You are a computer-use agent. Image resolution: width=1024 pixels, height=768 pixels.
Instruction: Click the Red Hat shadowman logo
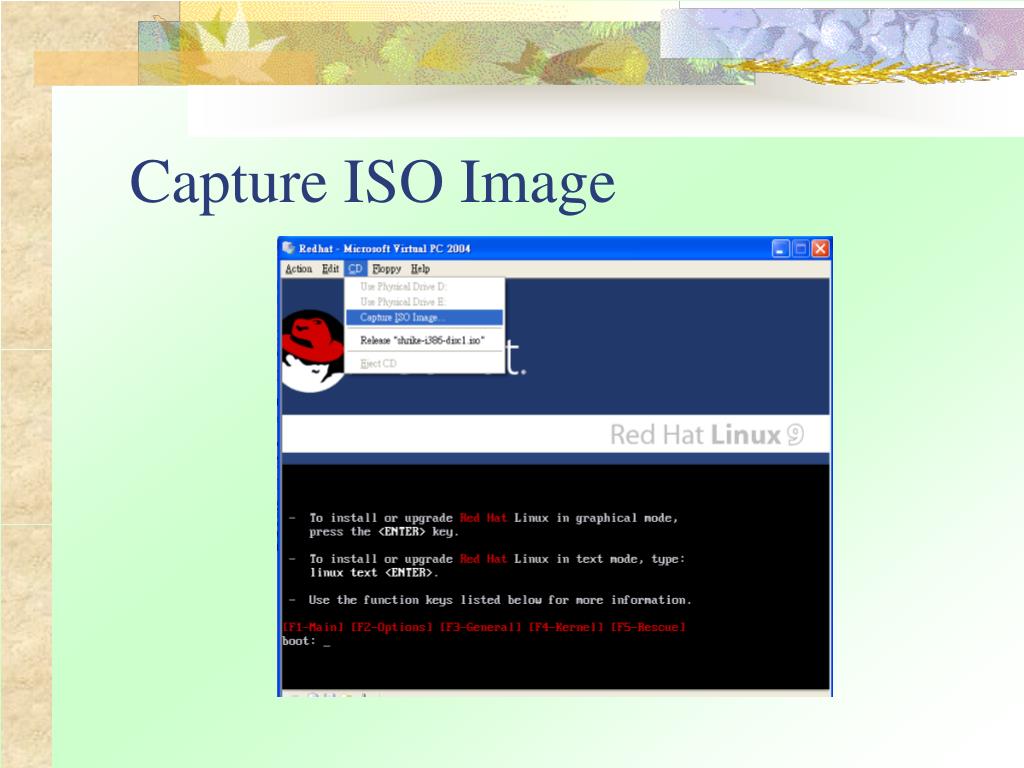tap(313, 351)
